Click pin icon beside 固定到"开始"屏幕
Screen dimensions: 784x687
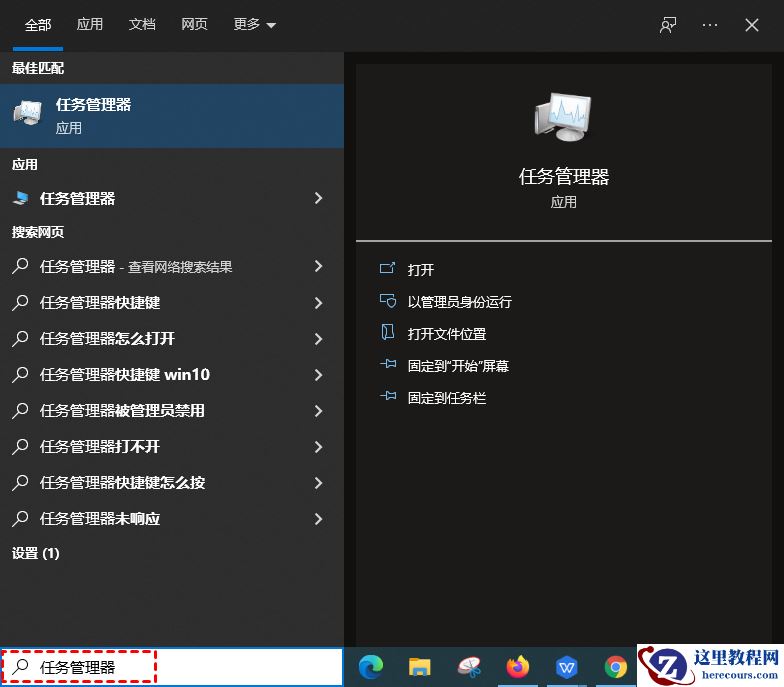(x=388, y=364)
